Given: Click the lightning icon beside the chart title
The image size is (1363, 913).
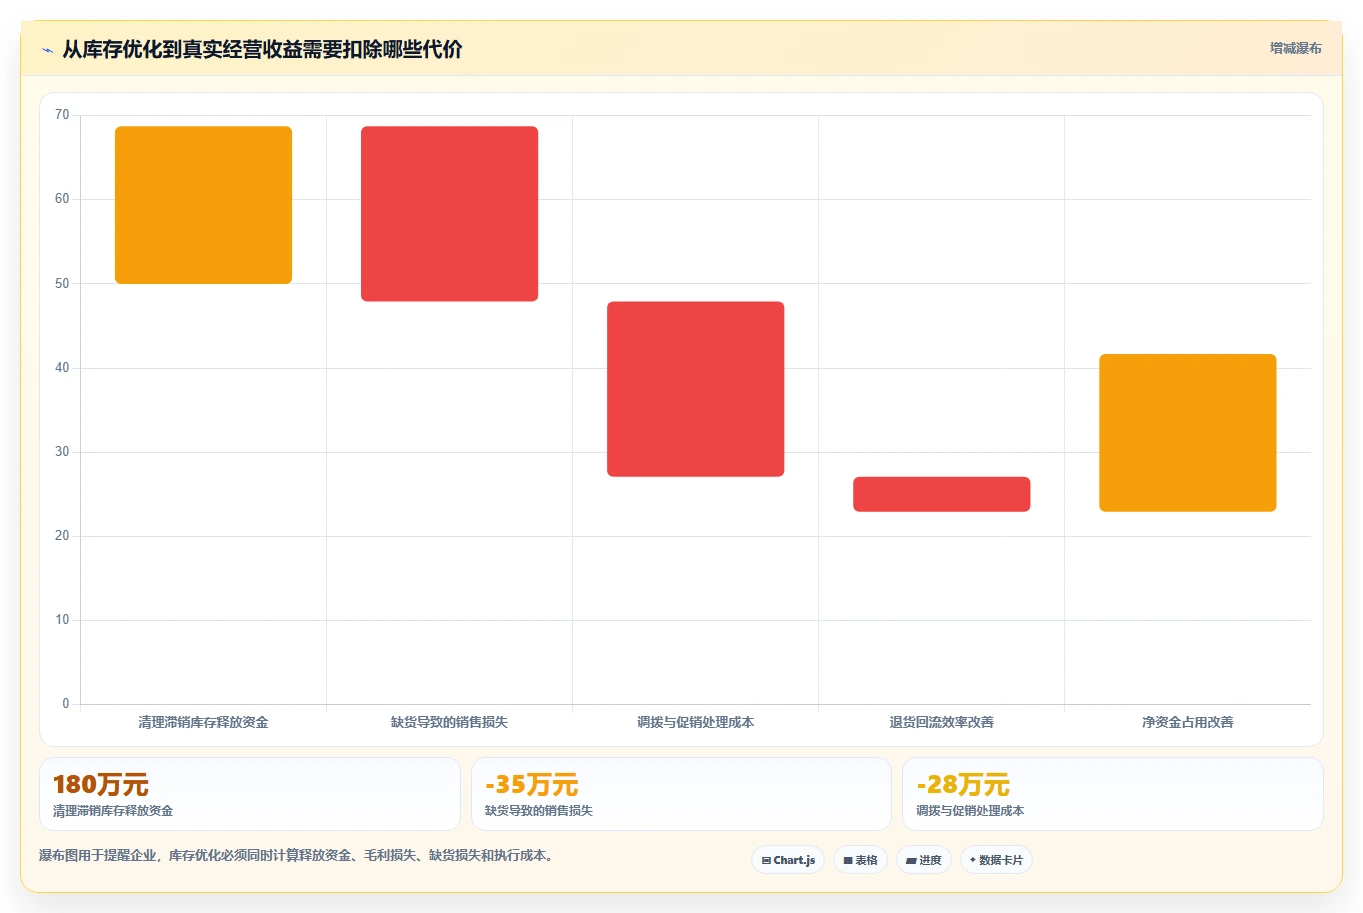Looking at the screenshot, I should pos(47,50).
